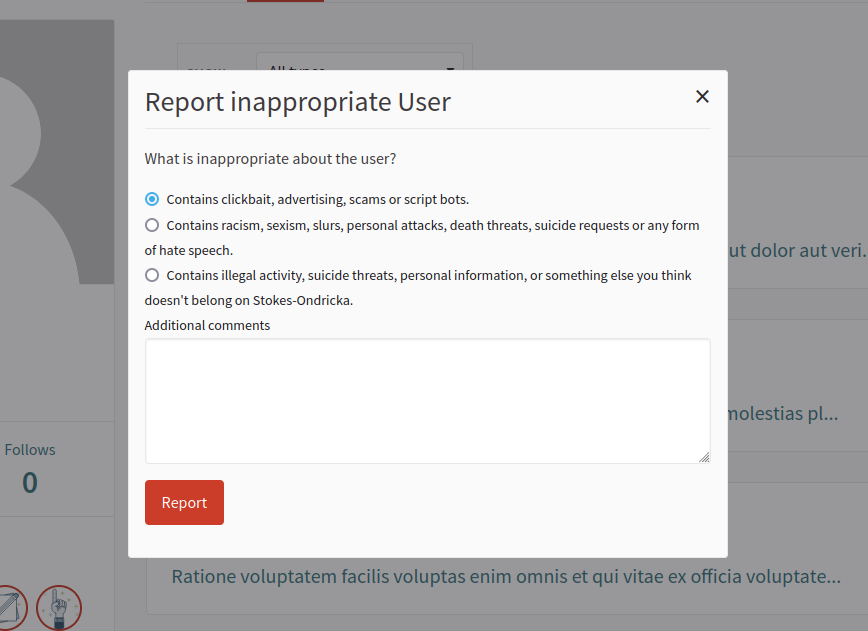Screen dimensions: 868x631
Task: Submit with the red Report button
Action: click(x=184, y=502)
